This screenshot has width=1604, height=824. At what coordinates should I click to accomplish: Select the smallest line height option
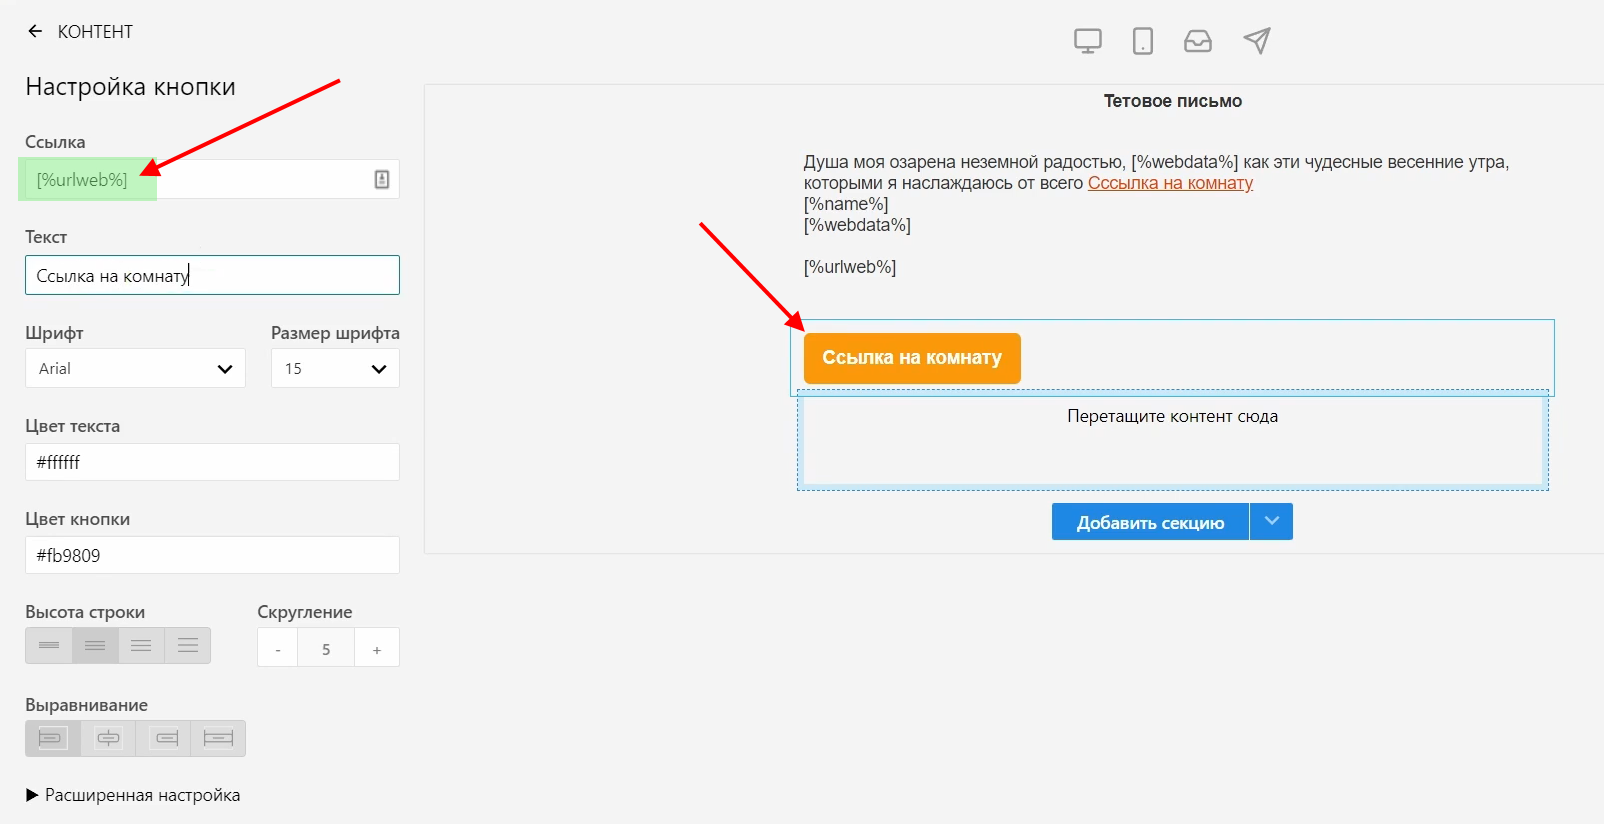(x=49, y=646)
